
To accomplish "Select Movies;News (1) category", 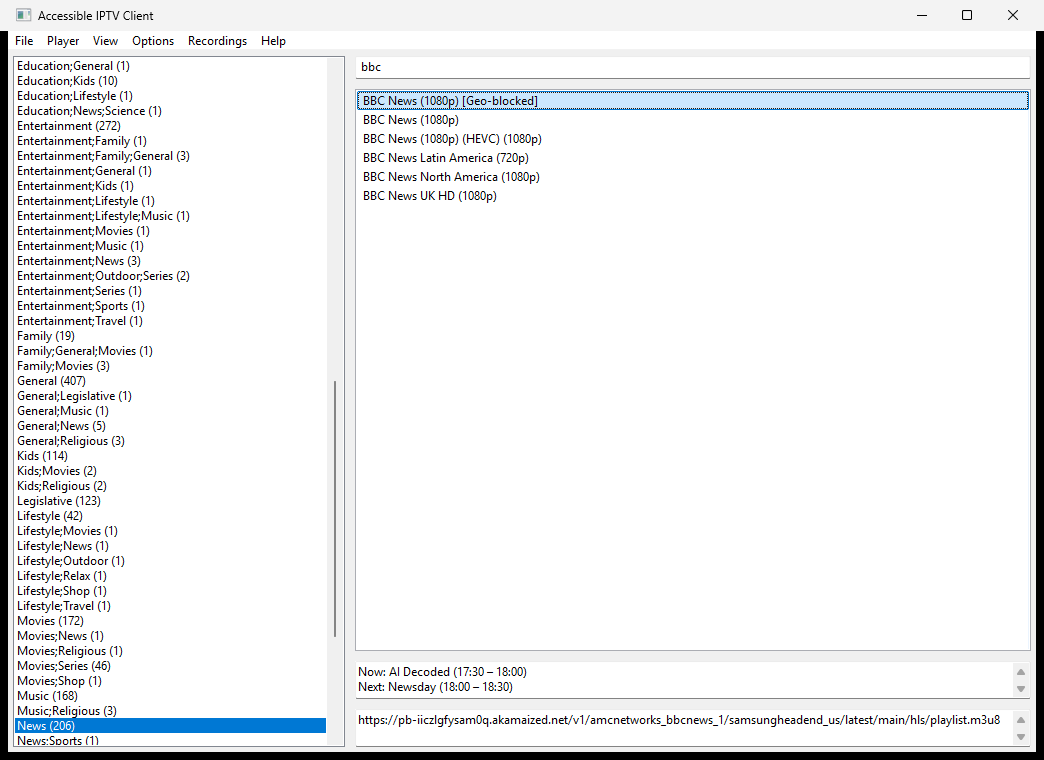I will click(170, 636).
